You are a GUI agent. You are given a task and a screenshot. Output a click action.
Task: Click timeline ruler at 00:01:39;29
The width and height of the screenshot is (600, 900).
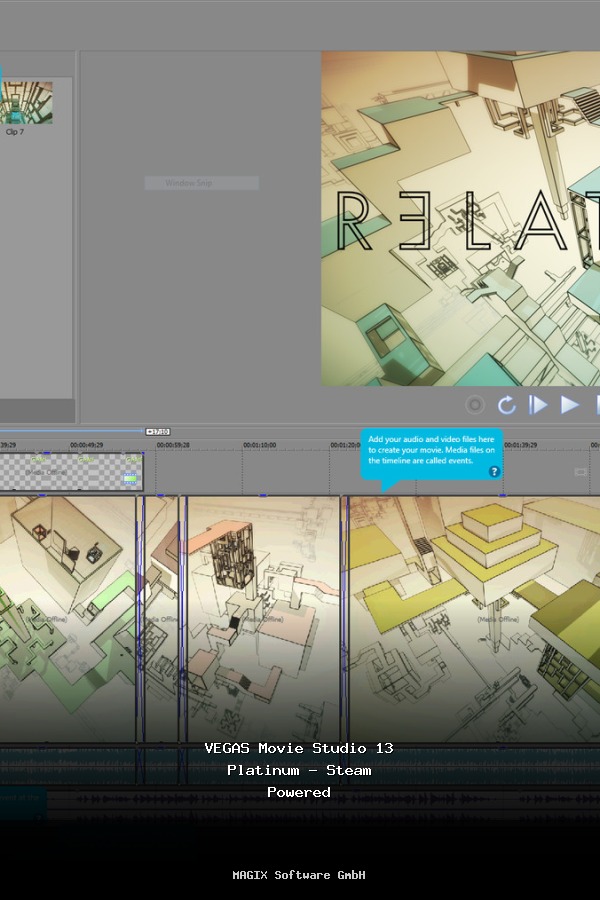point(521,445)
